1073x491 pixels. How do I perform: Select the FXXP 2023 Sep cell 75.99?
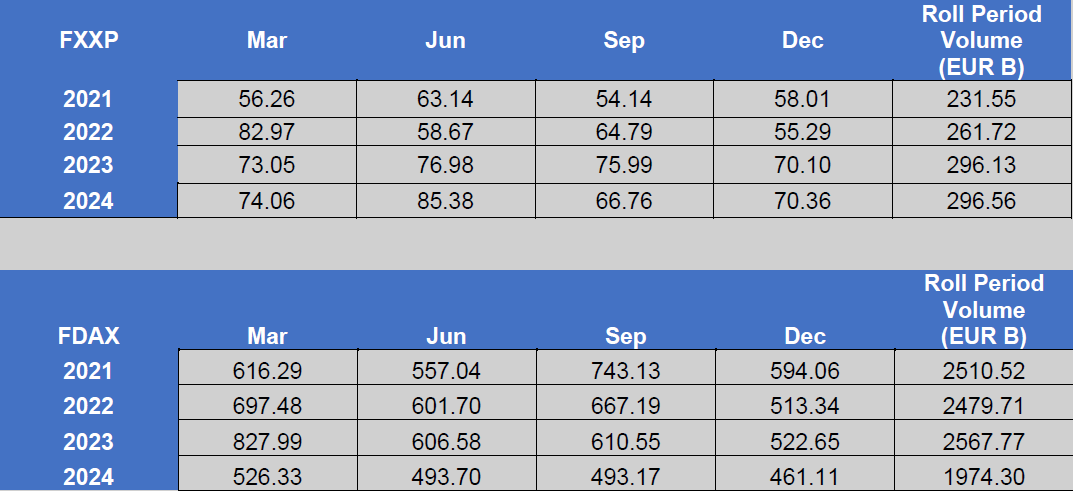[624, 165]
